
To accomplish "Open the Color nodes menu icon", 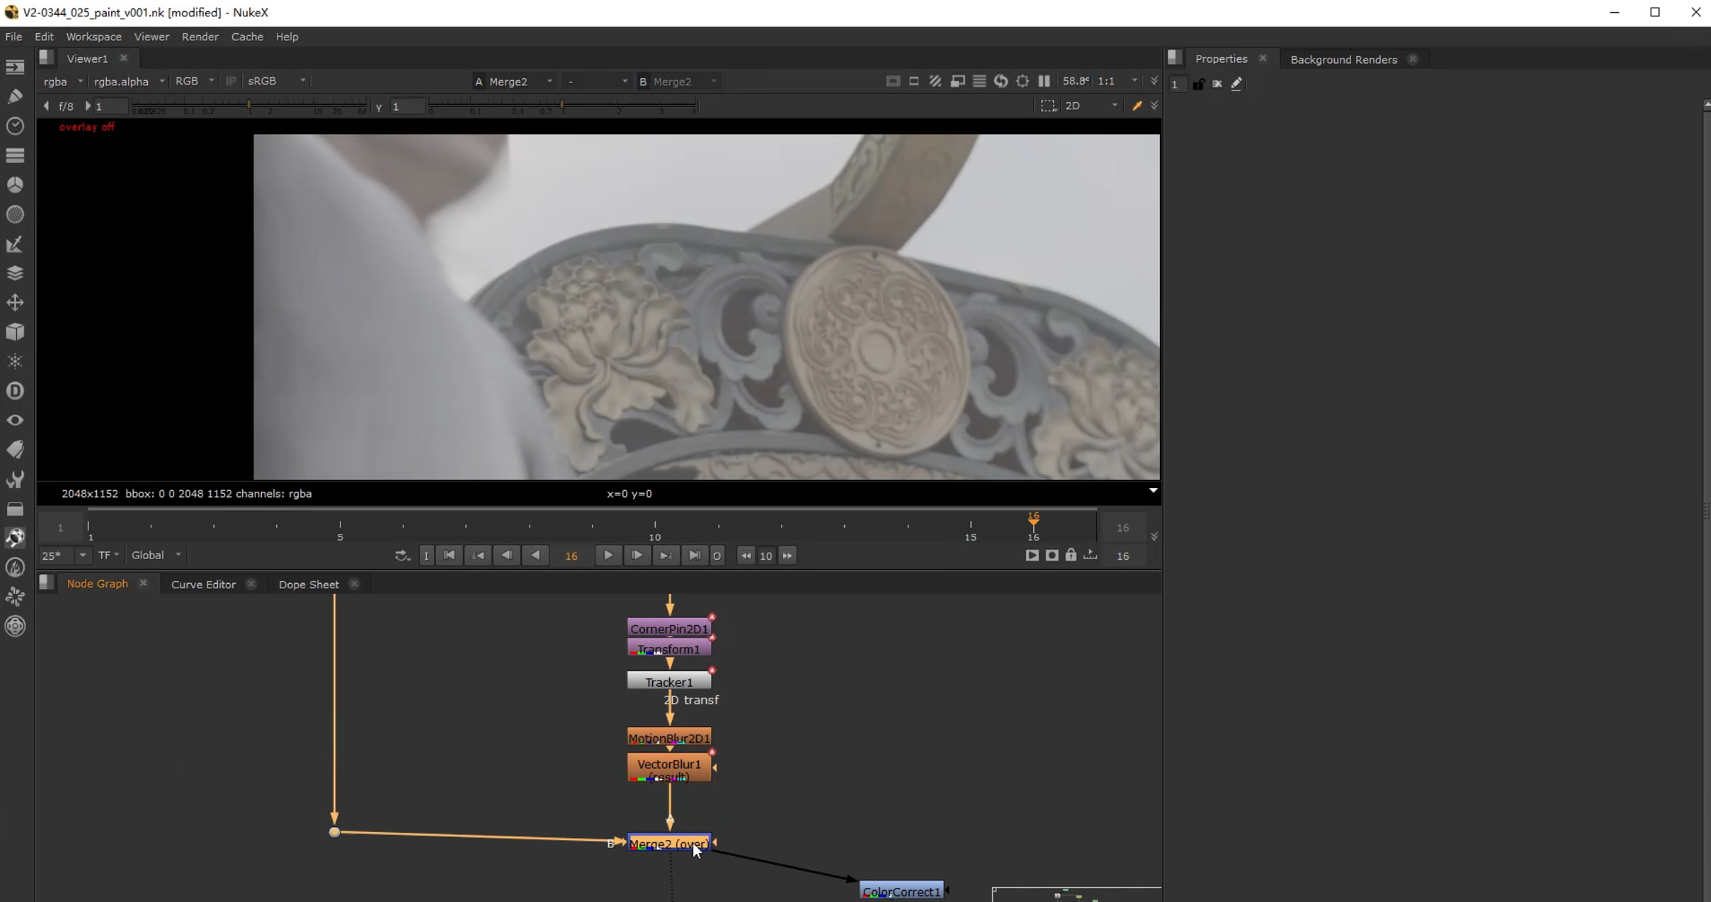I will coord(15,185).
